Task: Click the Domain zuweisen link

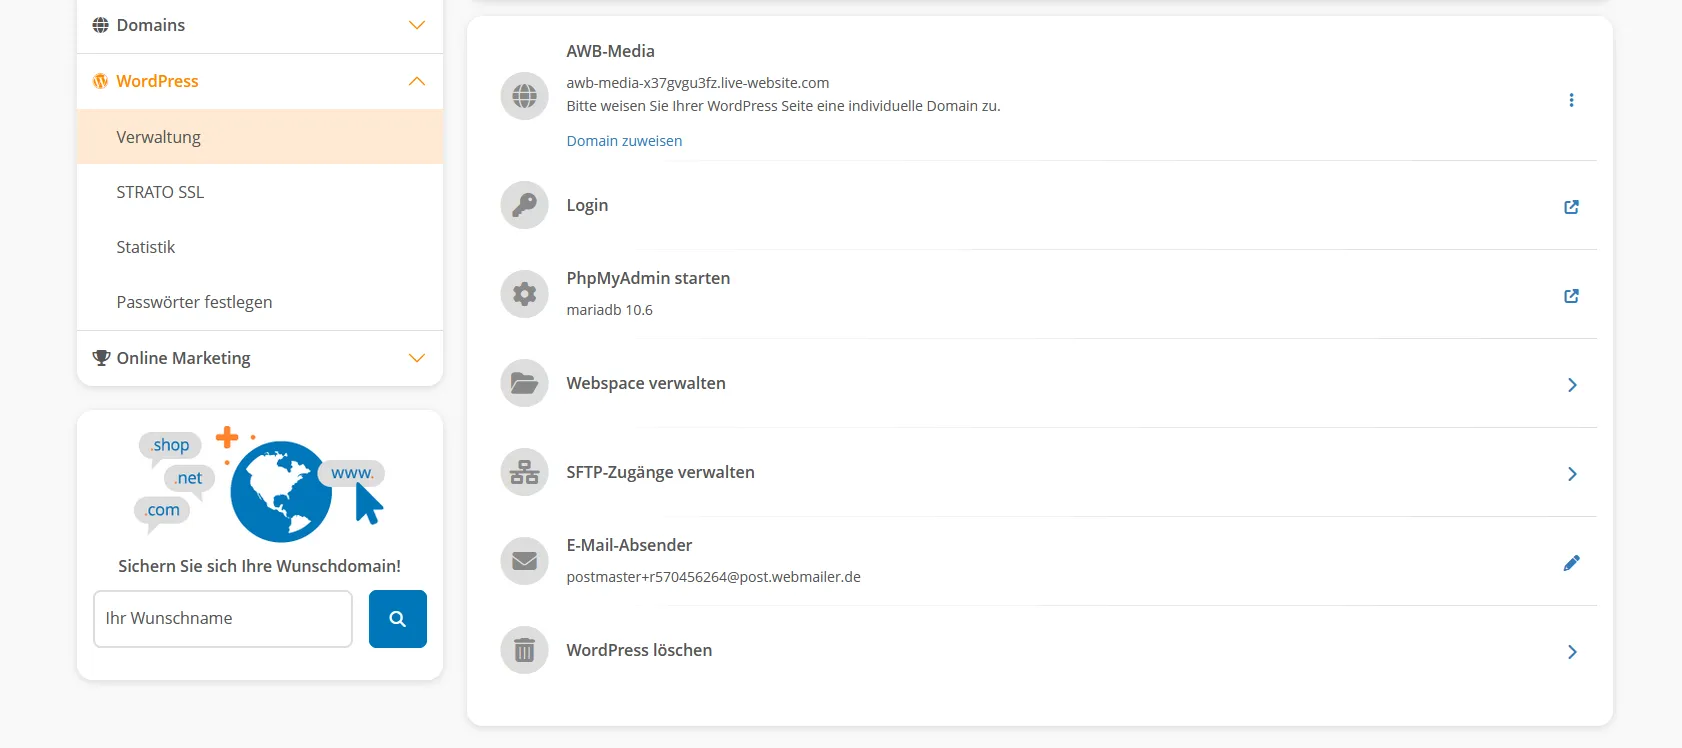Action: pos(624,141)
